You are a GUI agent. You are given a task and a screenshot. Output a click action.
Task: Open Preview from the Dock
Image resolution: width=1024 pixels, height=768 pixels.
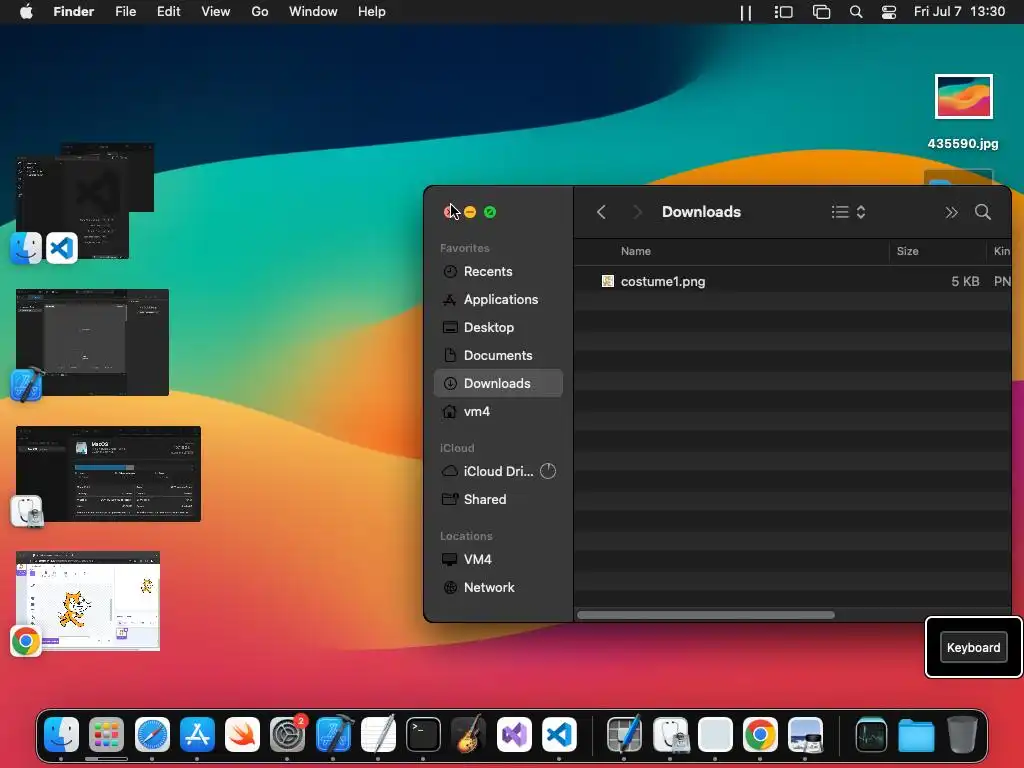point(805,735)
